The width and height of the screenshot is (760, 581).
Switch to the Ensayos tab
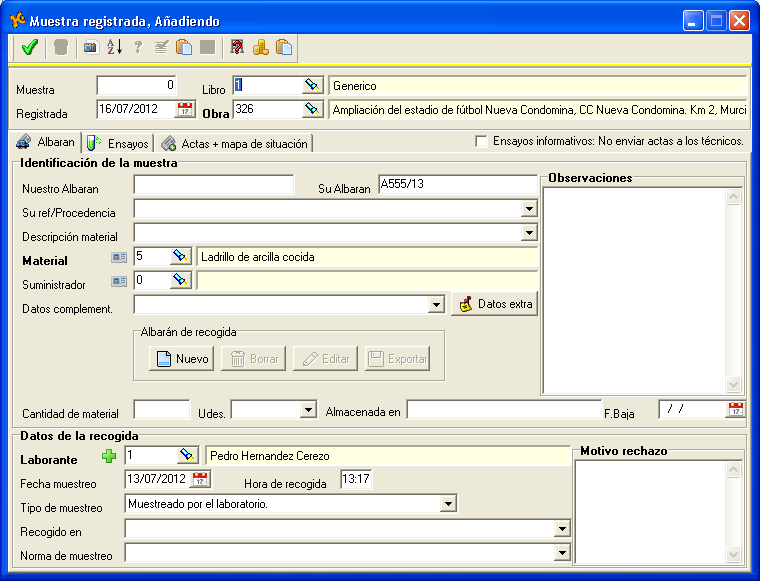[118, 144]
